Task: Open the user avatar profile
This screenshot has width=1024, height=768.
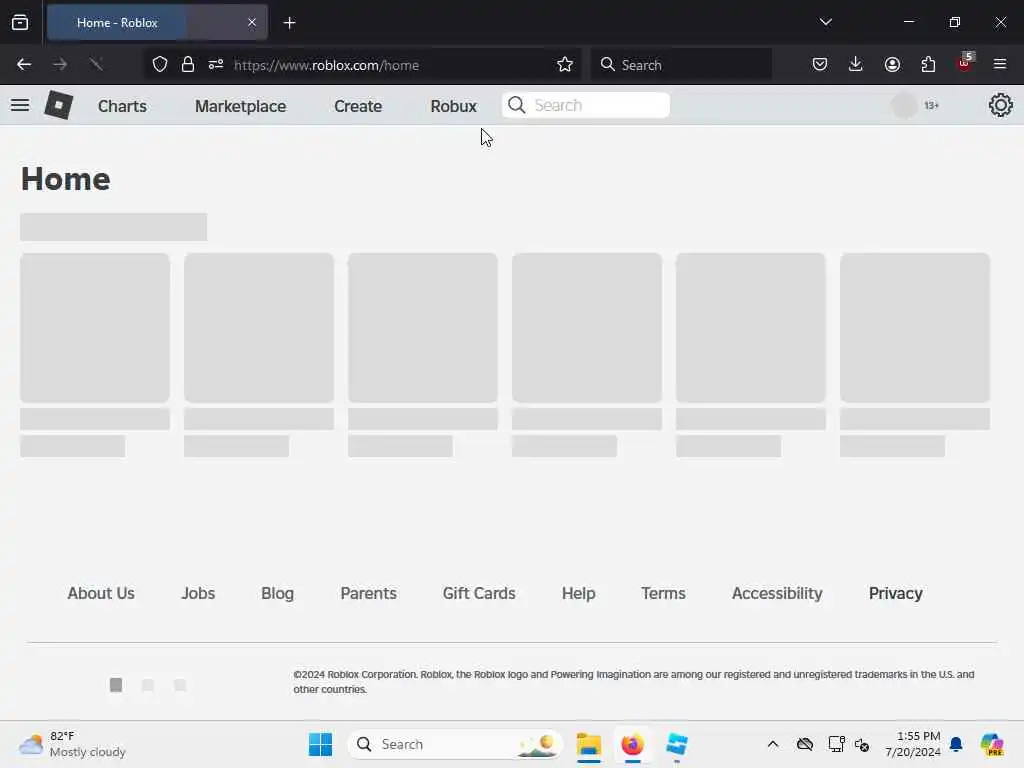Action: [x=904, y=105]
